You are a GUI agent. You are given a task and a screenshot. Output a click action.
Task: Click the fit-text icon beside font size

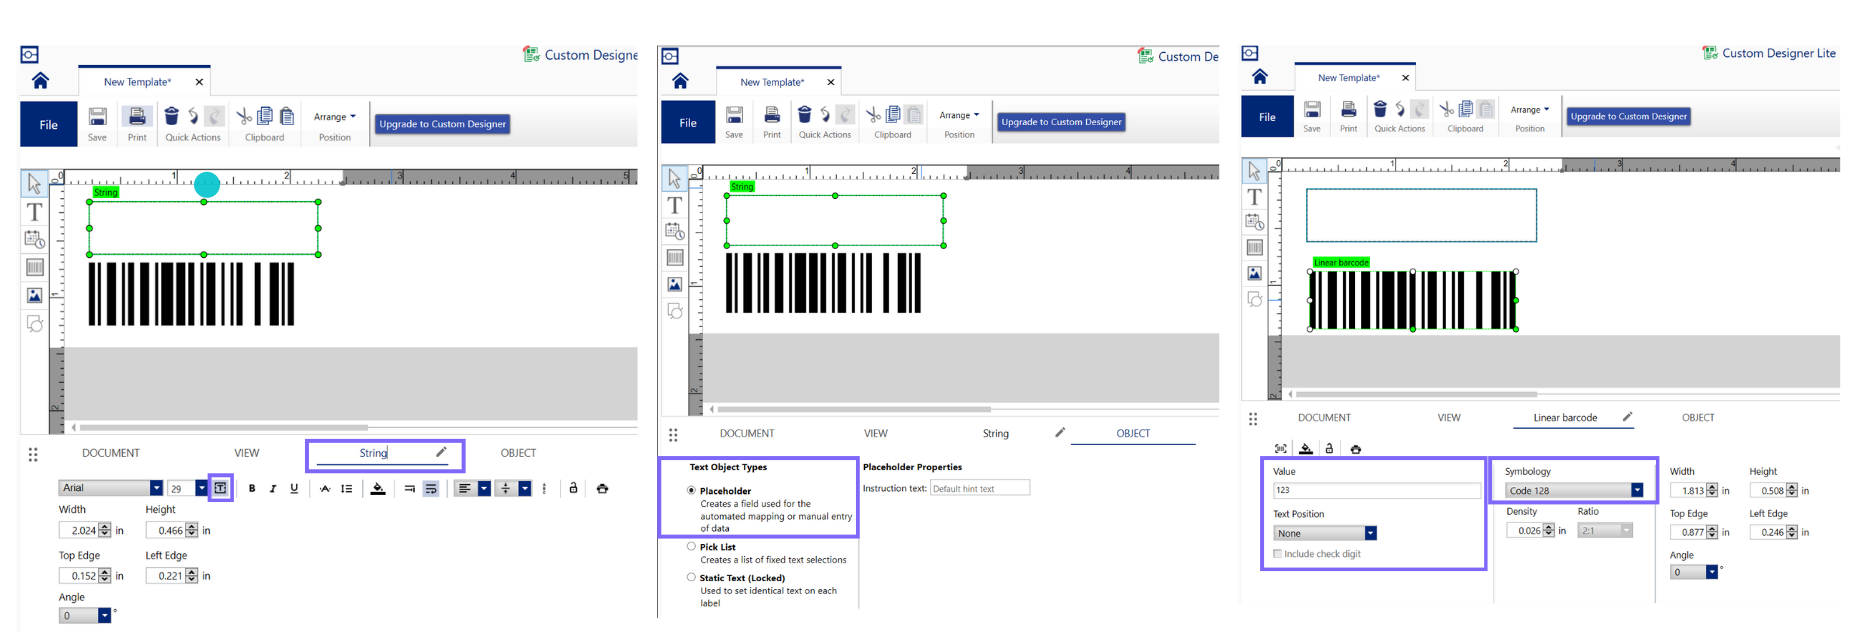point(220,488)
